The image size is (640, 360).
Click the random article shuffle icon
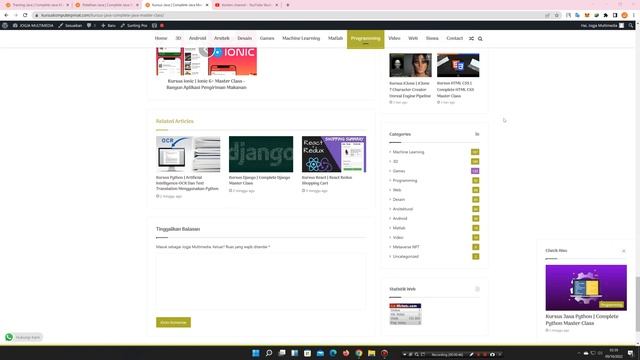click(471, 38)
